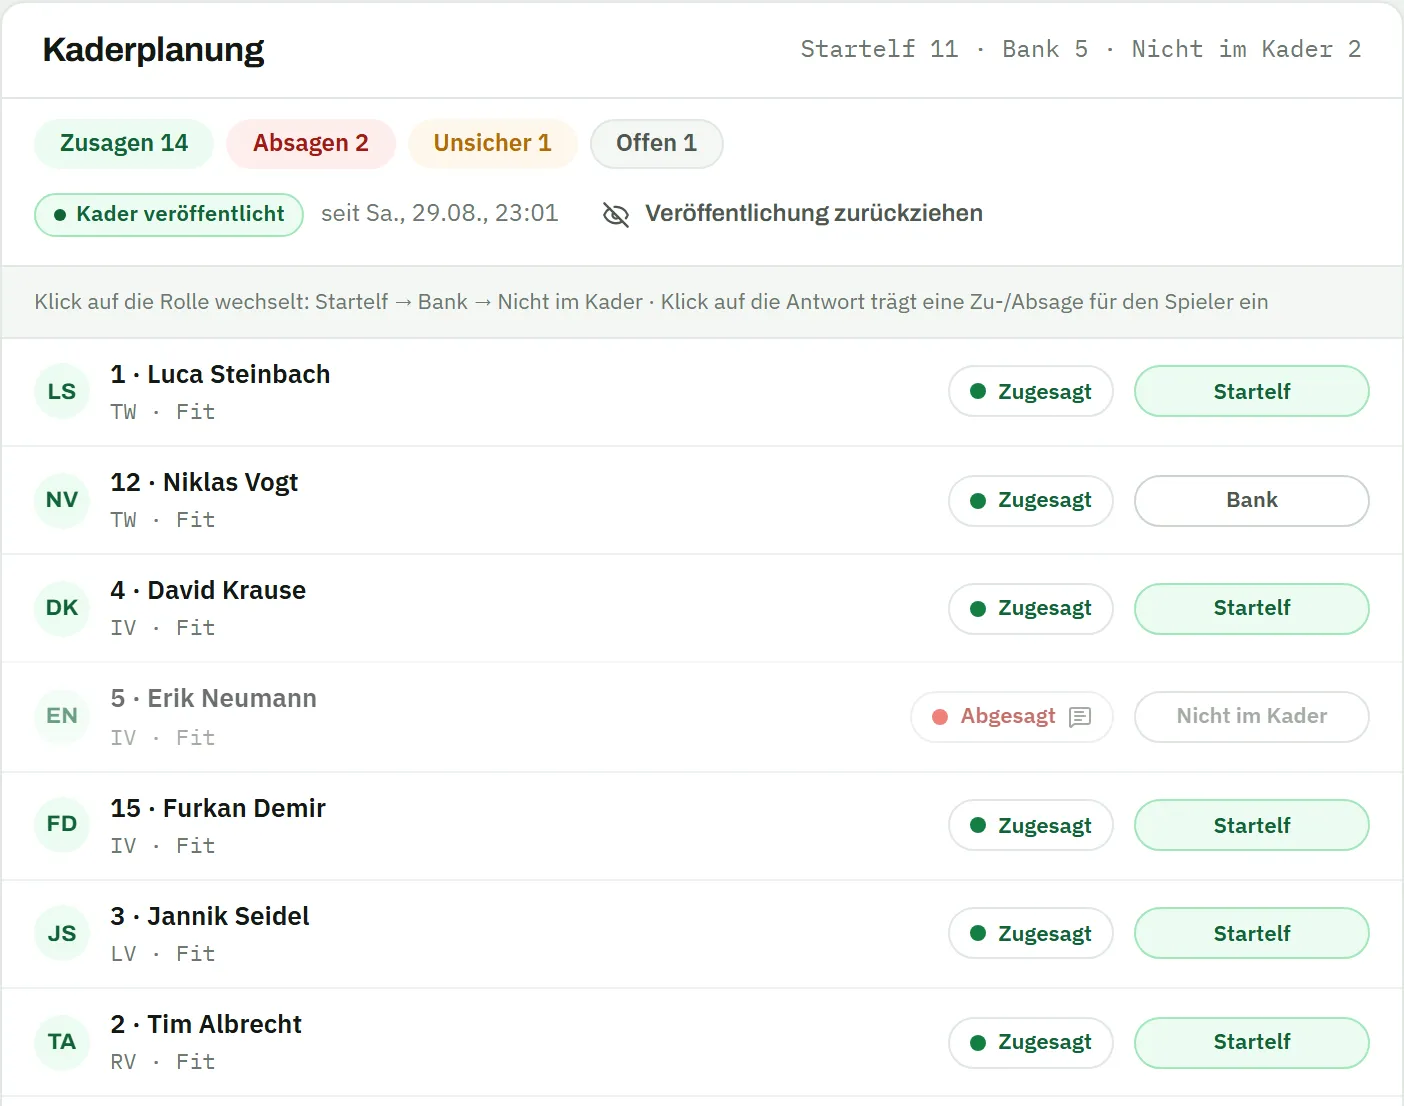Screen dimensions: 1404x1106
Task: Click Erik Neumann's Abgesagt answer
Action: [1011, 716]
